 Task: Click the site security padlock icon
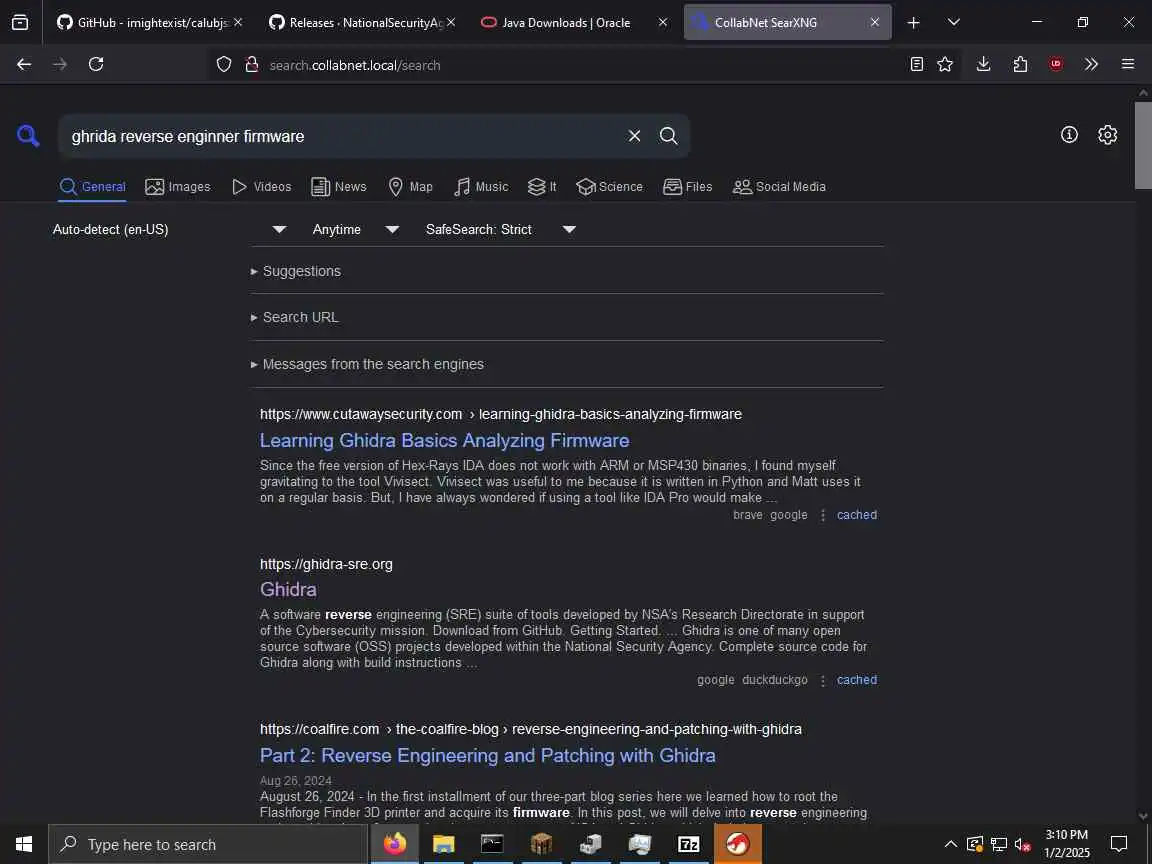[x=251, y=65]
